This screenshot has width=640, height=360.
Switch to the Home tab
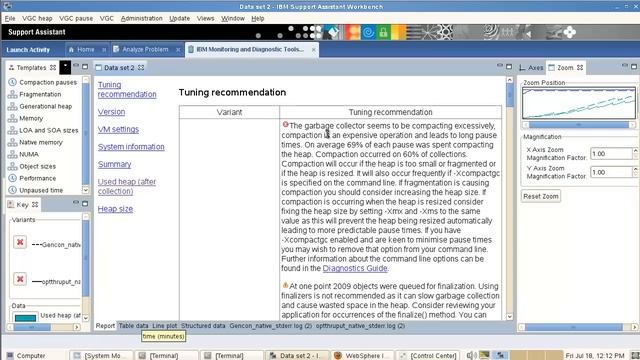(x=85, y=49)
